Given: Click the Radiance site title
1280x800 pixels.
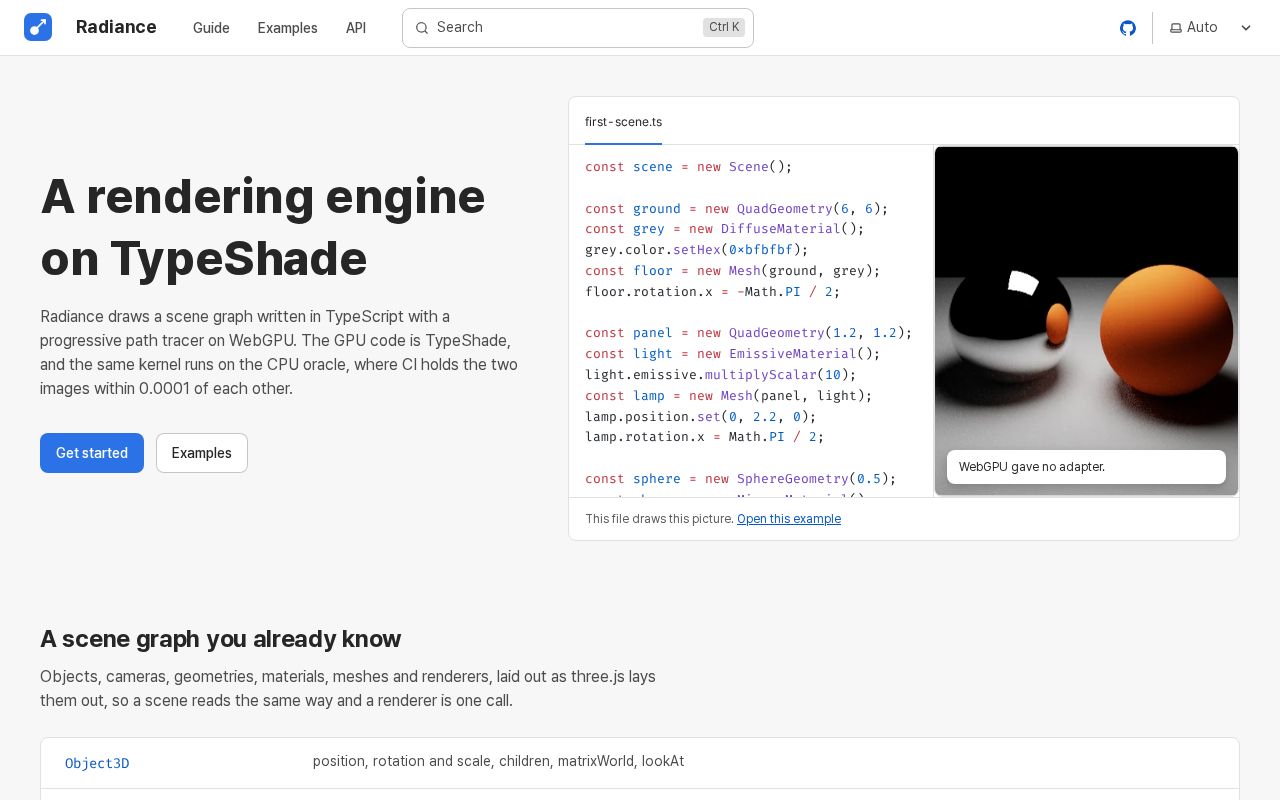Looking at the screenshot, I should [116, 27].
